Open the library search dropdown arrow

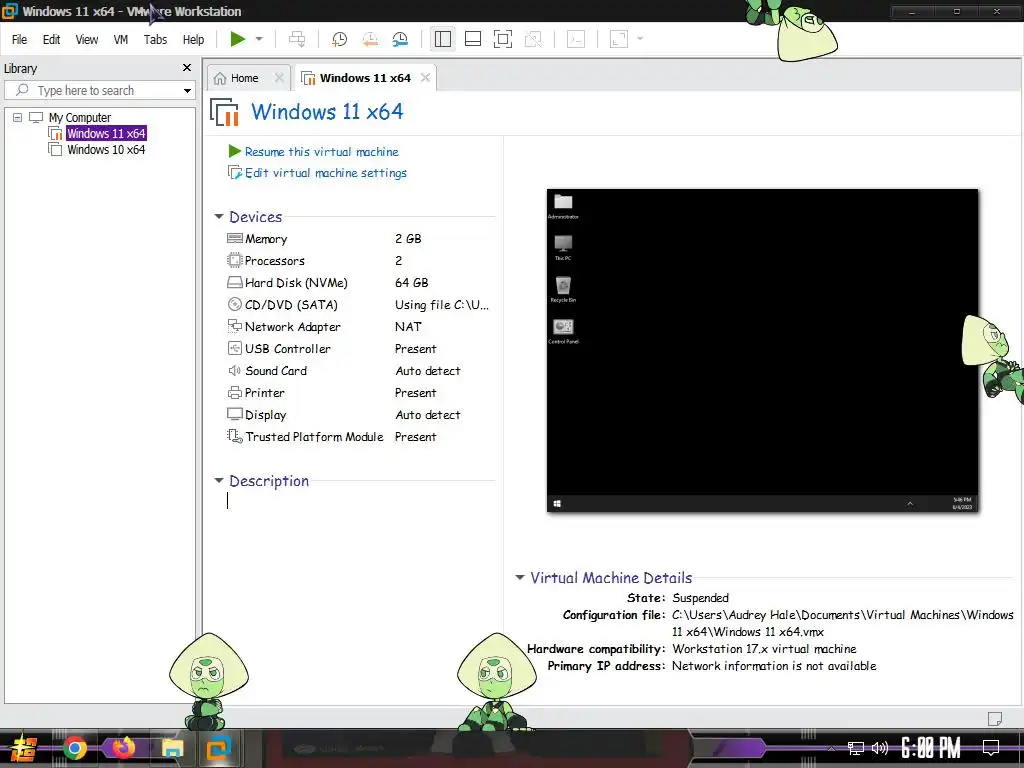(x=187, y=91)
